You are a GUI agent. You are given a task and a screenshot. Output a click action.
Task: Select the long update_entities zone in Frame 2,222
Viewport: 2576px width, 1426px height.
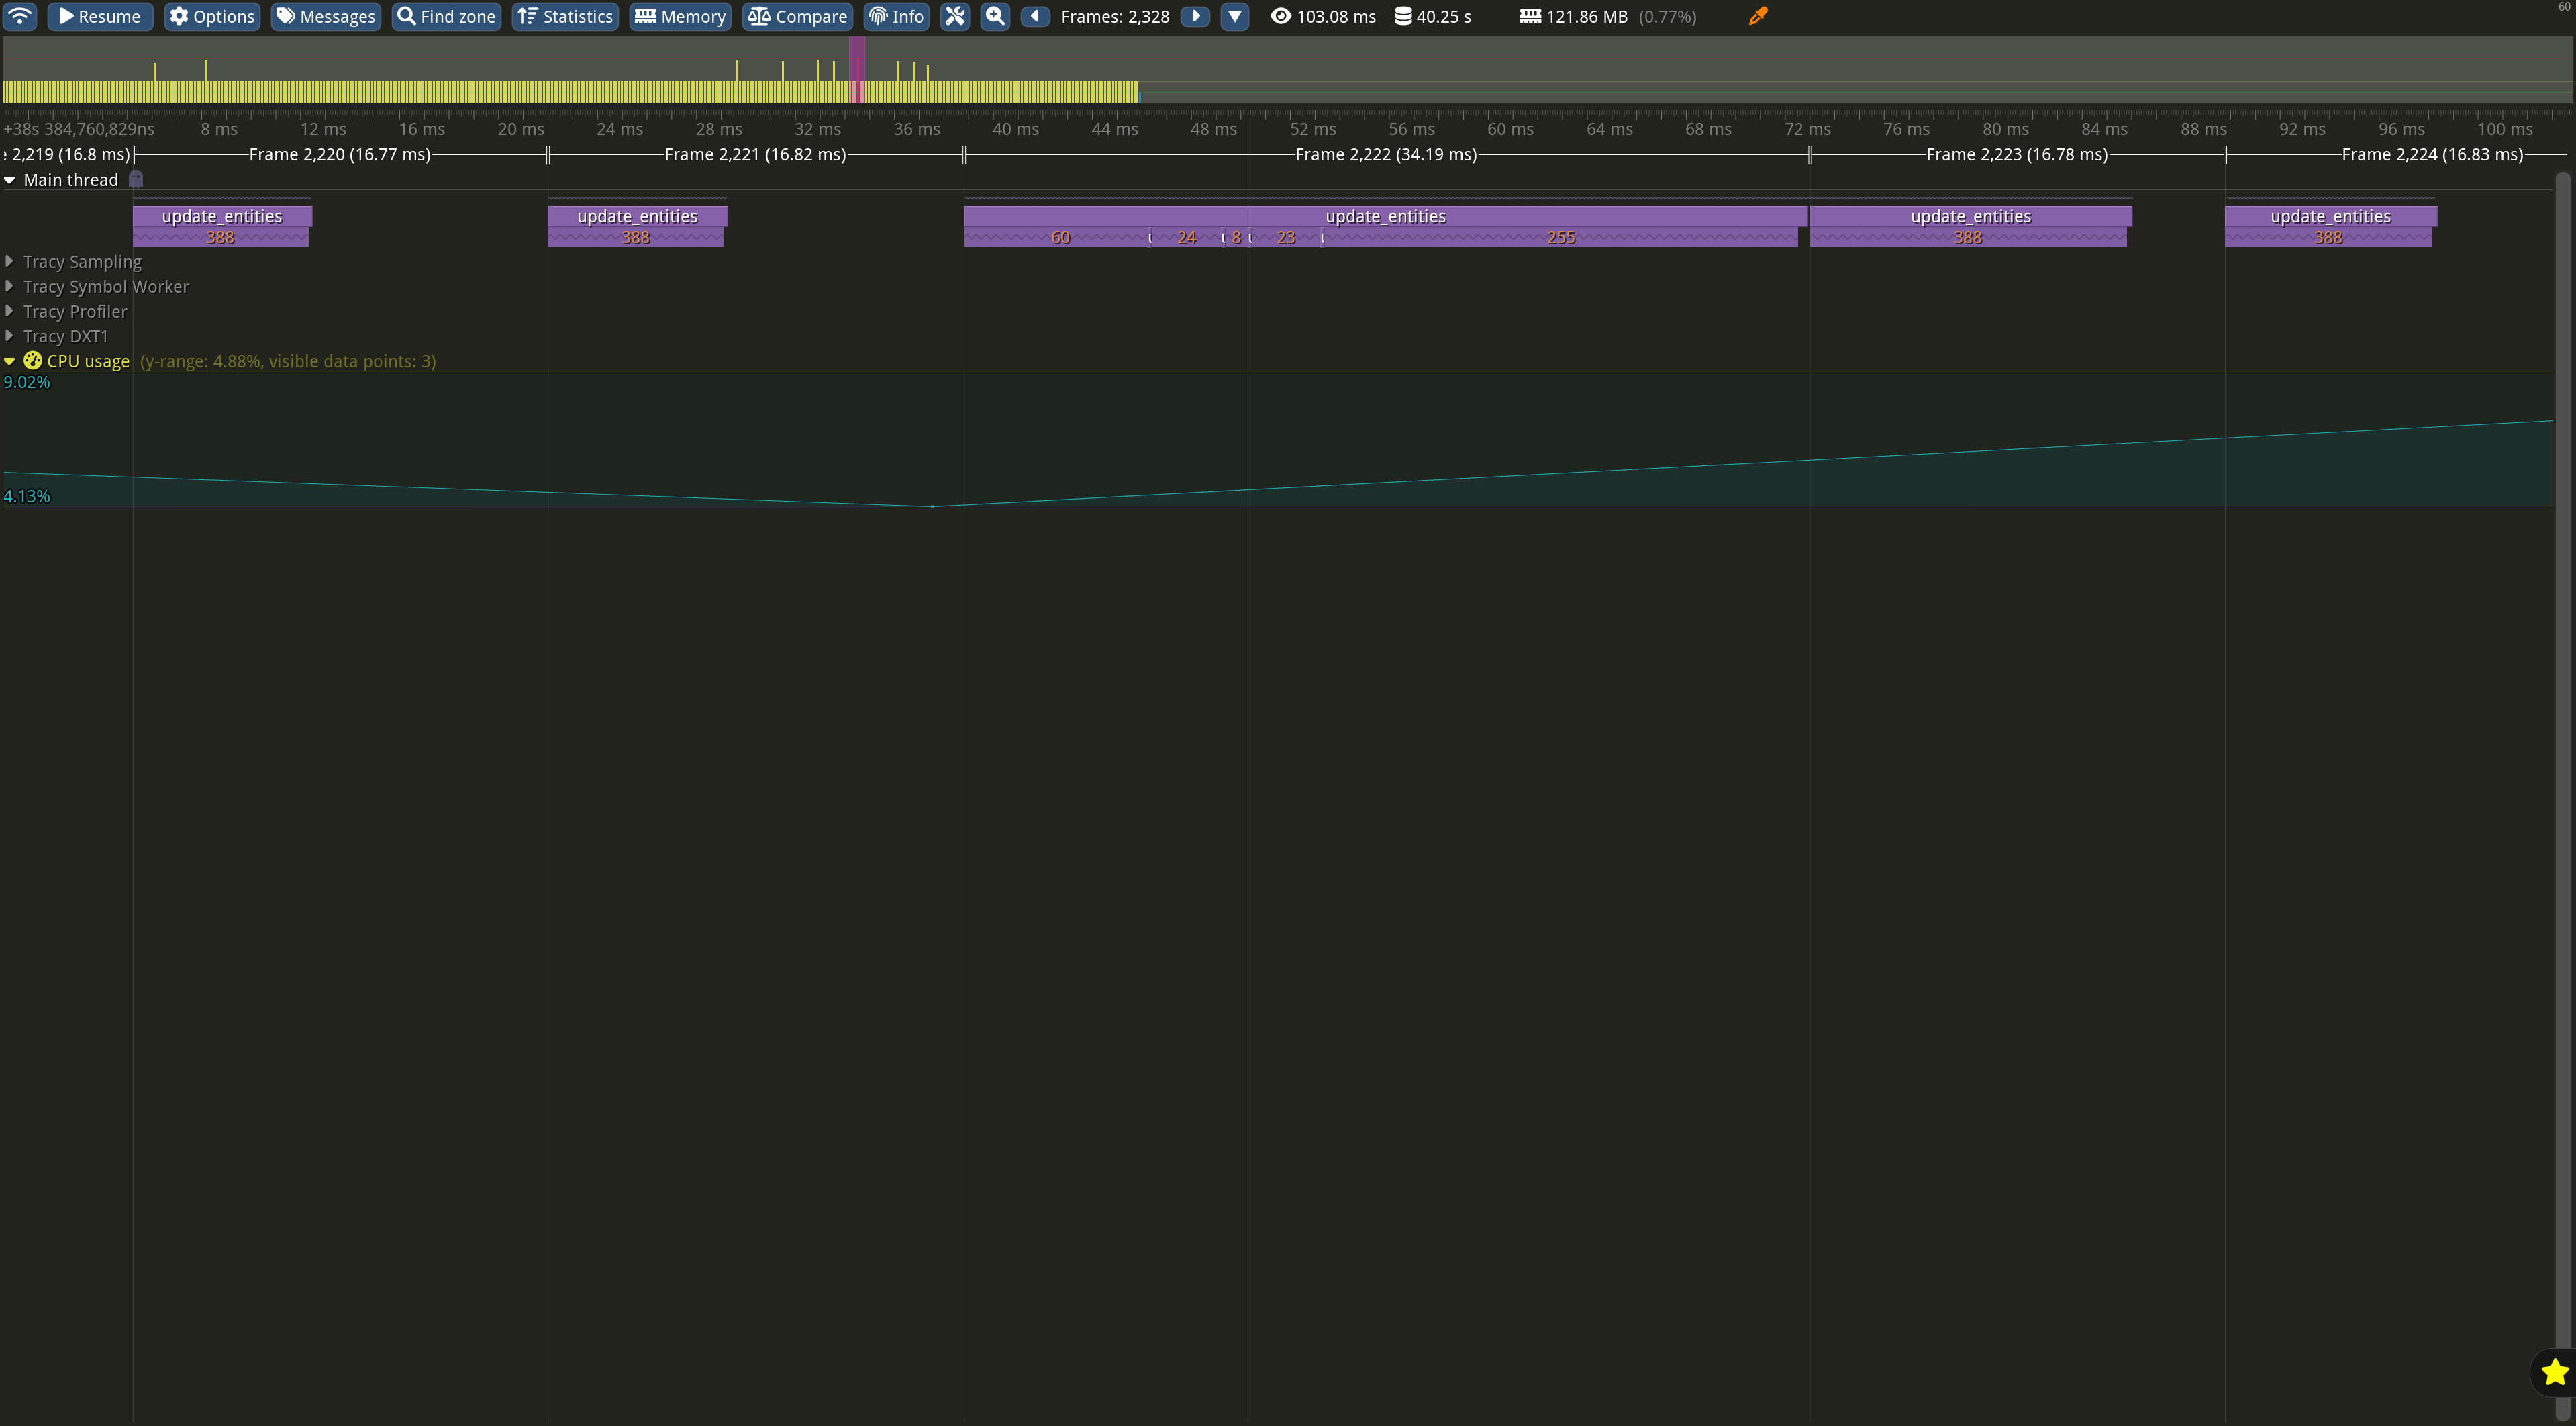tap(1385, 216)
